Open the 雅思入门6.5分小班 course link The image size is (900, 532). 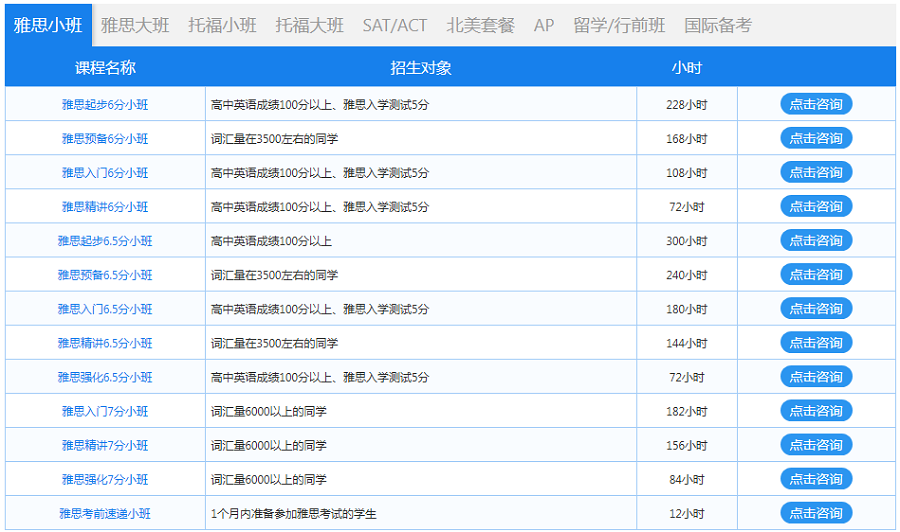coord(105,309)
